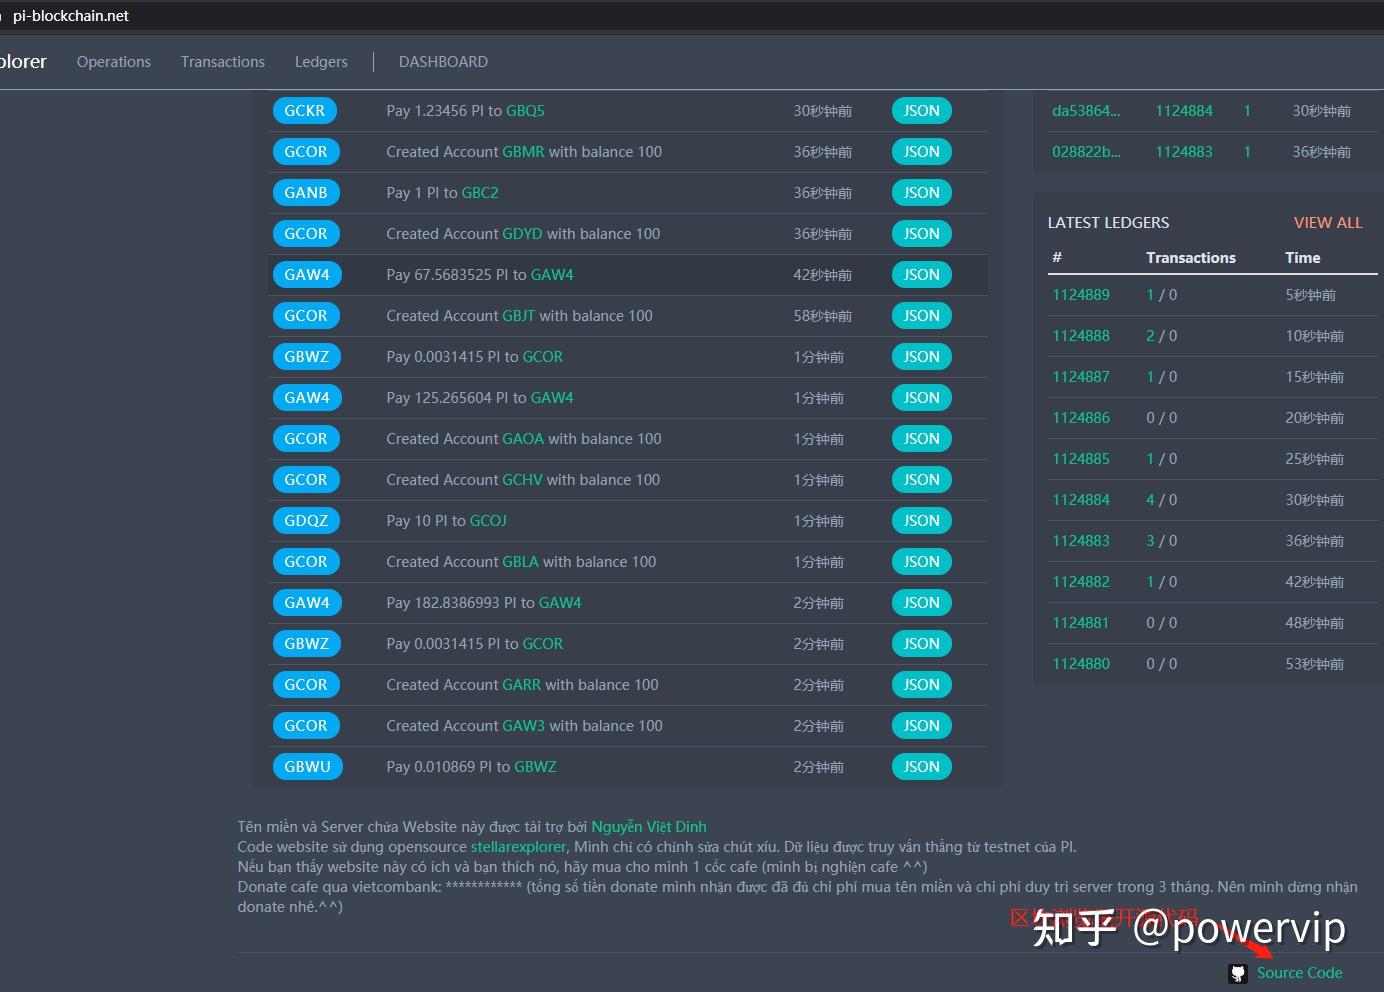Go to the Transactions page
This screenshot has width=1384, height=992.
tap(223, 62)
